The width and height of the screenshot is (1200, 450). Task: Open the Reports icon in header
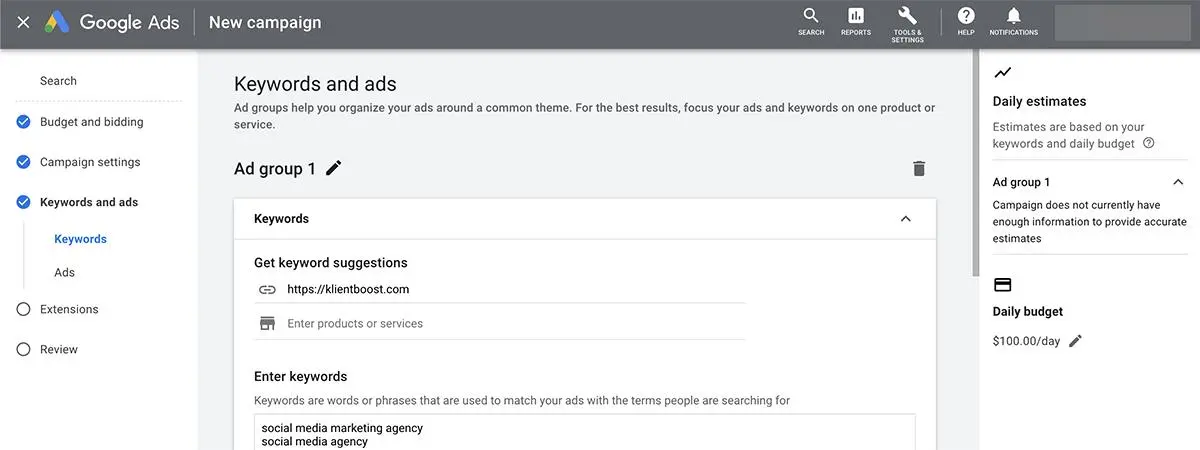tap(855, 16)
